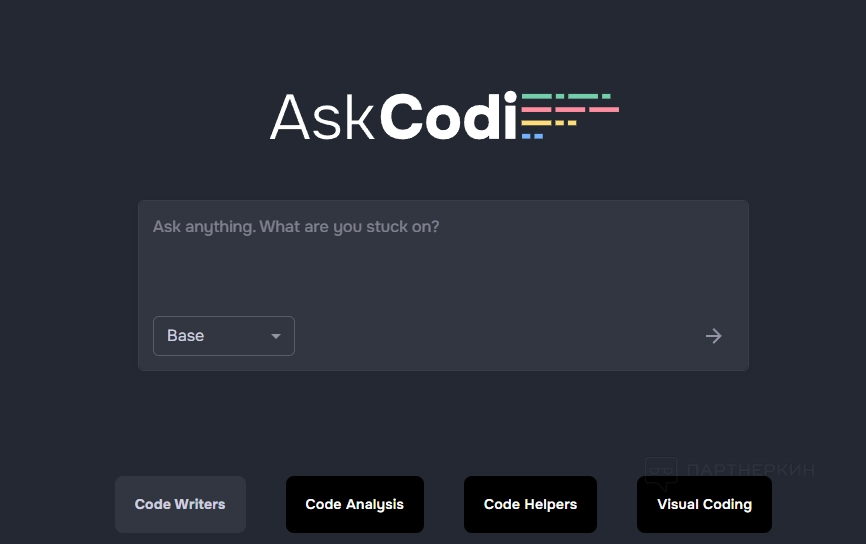Submit the question with the arrow icon
This screenshot has height=544, width=866.
click(713, 336)
